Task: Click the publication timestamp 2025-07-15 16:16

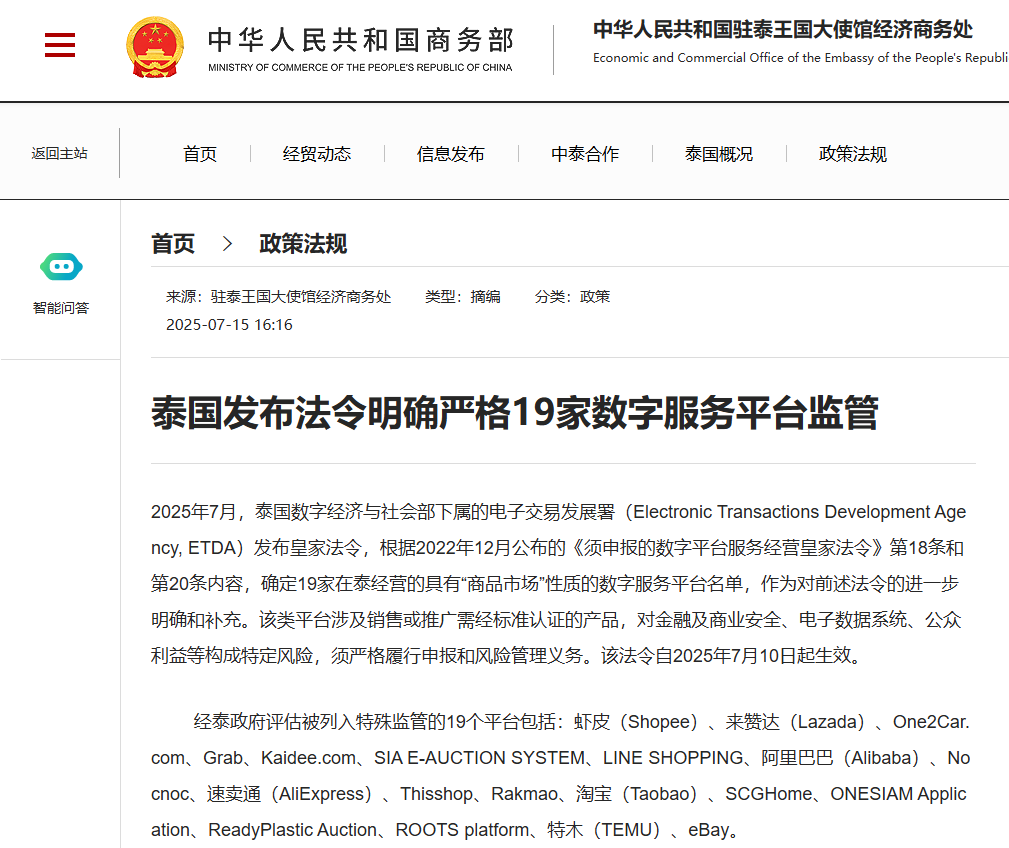Action: (229, 325)
